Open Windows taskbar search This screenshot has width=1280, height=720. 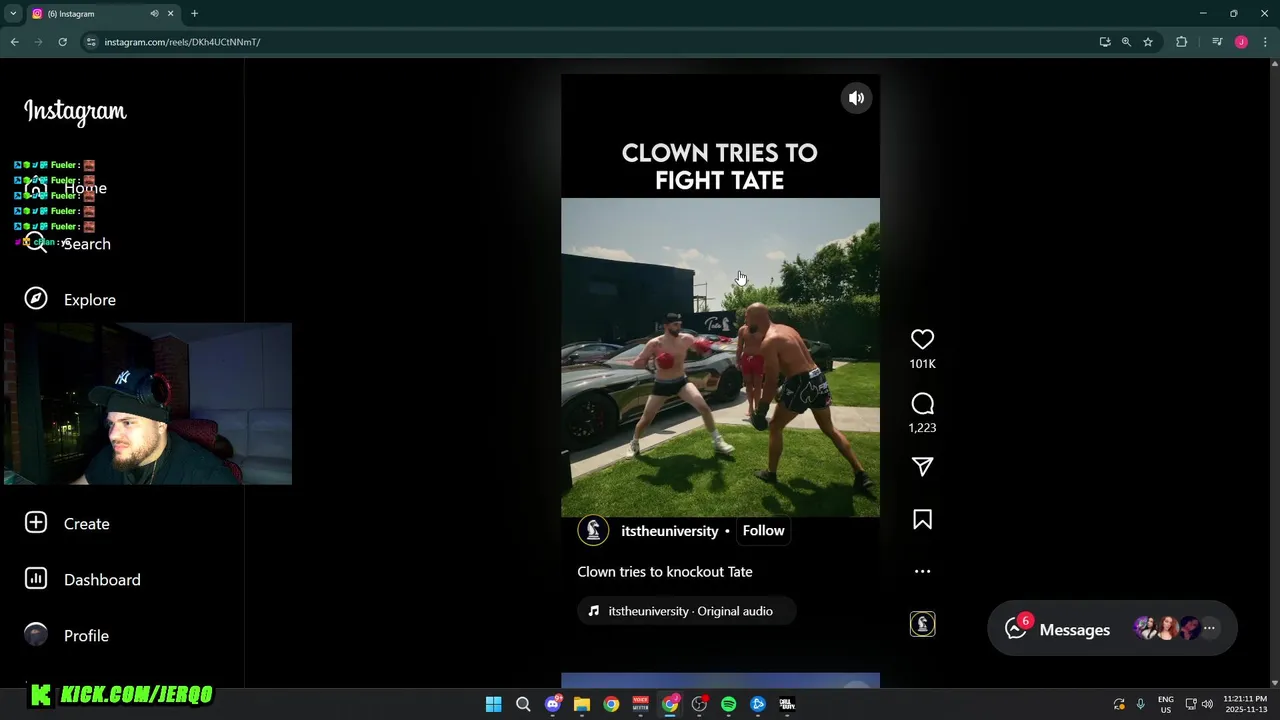click(x=522, y=704)
